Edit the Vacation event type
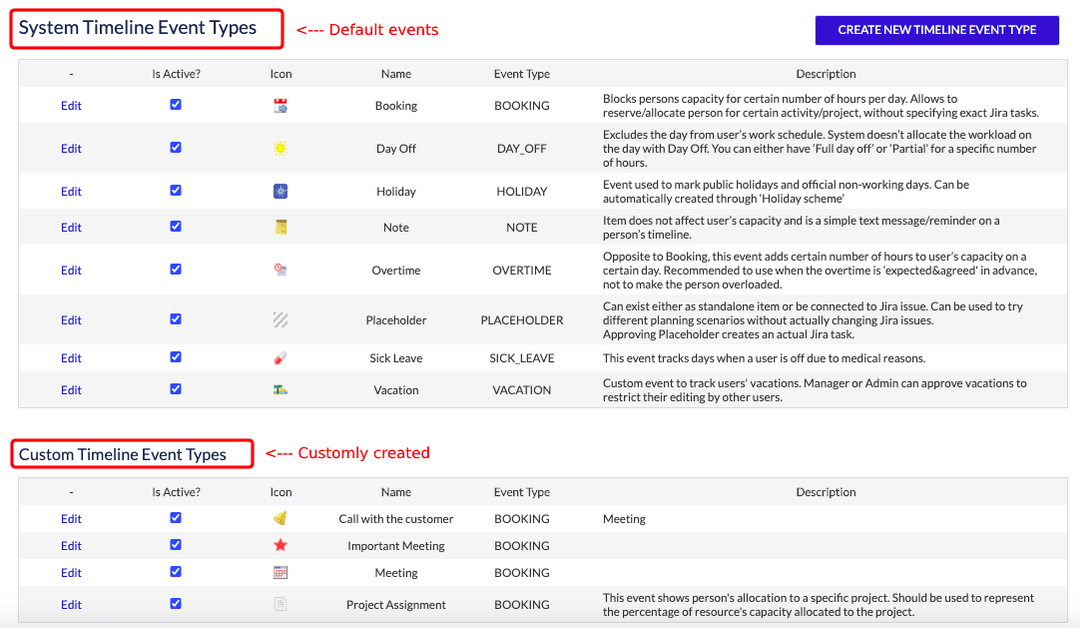 (x=71, y=390)
